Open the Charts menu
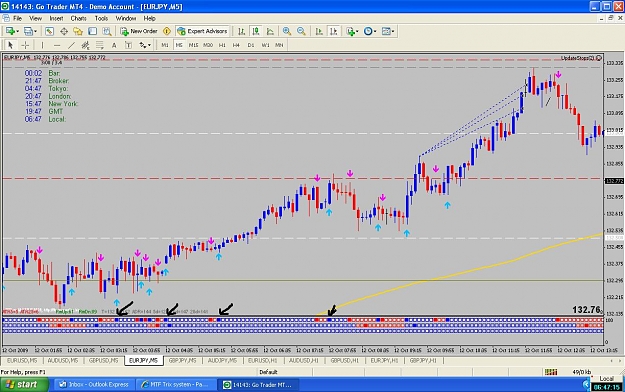The width and height of the screenshot is (625, 392). click(x=79, y=18)
